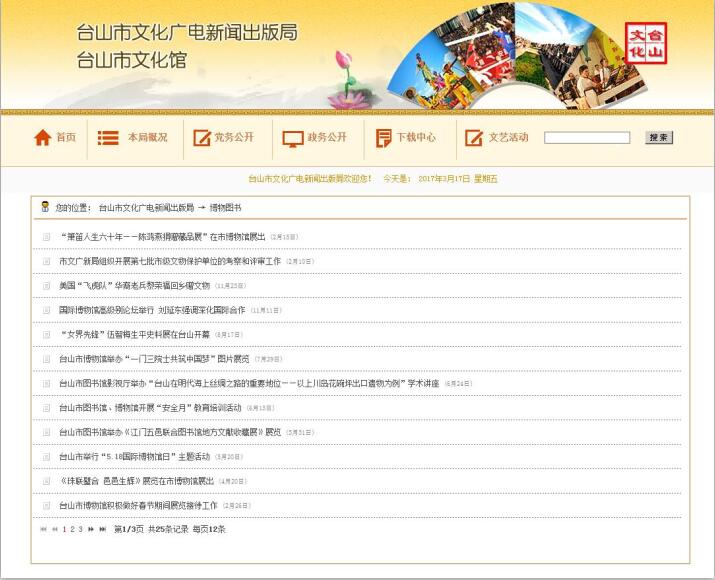The width and height of the screenshot is (715, 580).
Task: Click the 台山文化 red logo
Action: [x=646, y=44]
